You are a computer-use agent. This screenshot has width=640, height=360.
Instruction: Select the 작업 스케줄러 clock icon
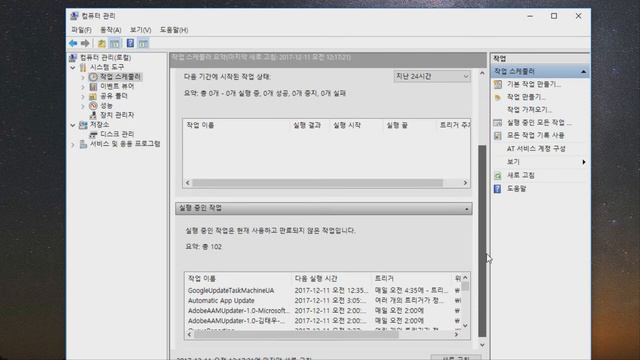tap(93, 77)
